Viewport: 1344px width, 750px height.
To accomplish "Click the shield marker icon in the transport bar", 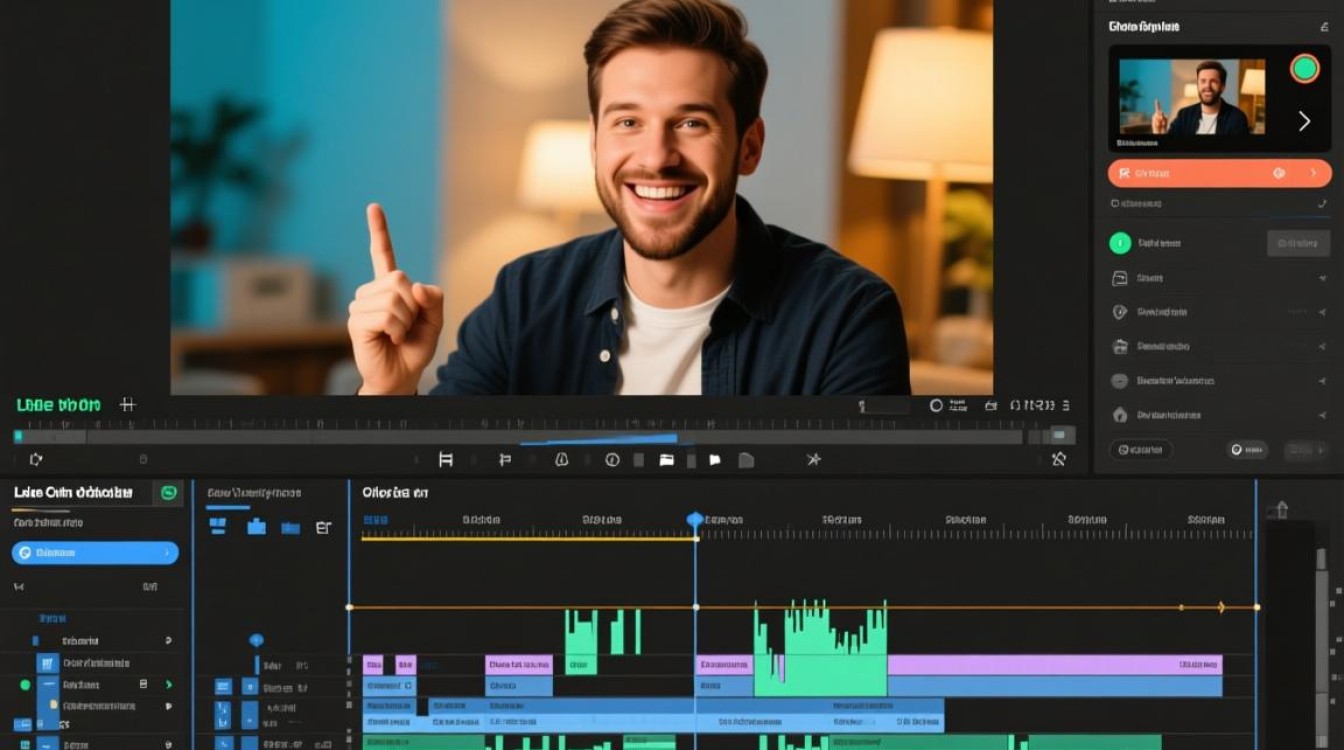I will (561, 459).
